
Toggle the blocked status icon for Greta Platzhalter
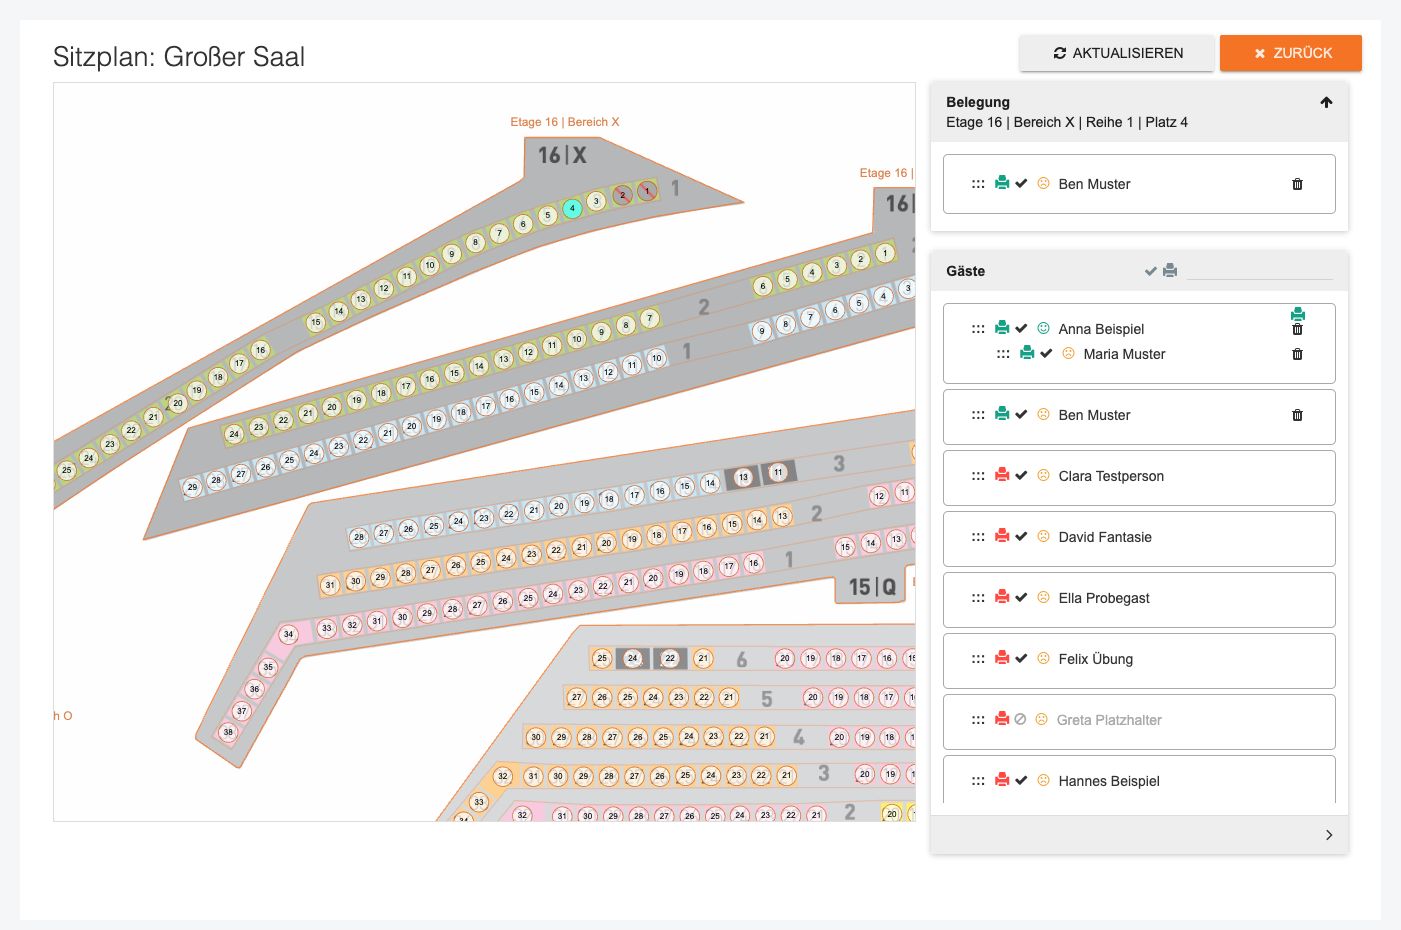tap(1020, 719)
